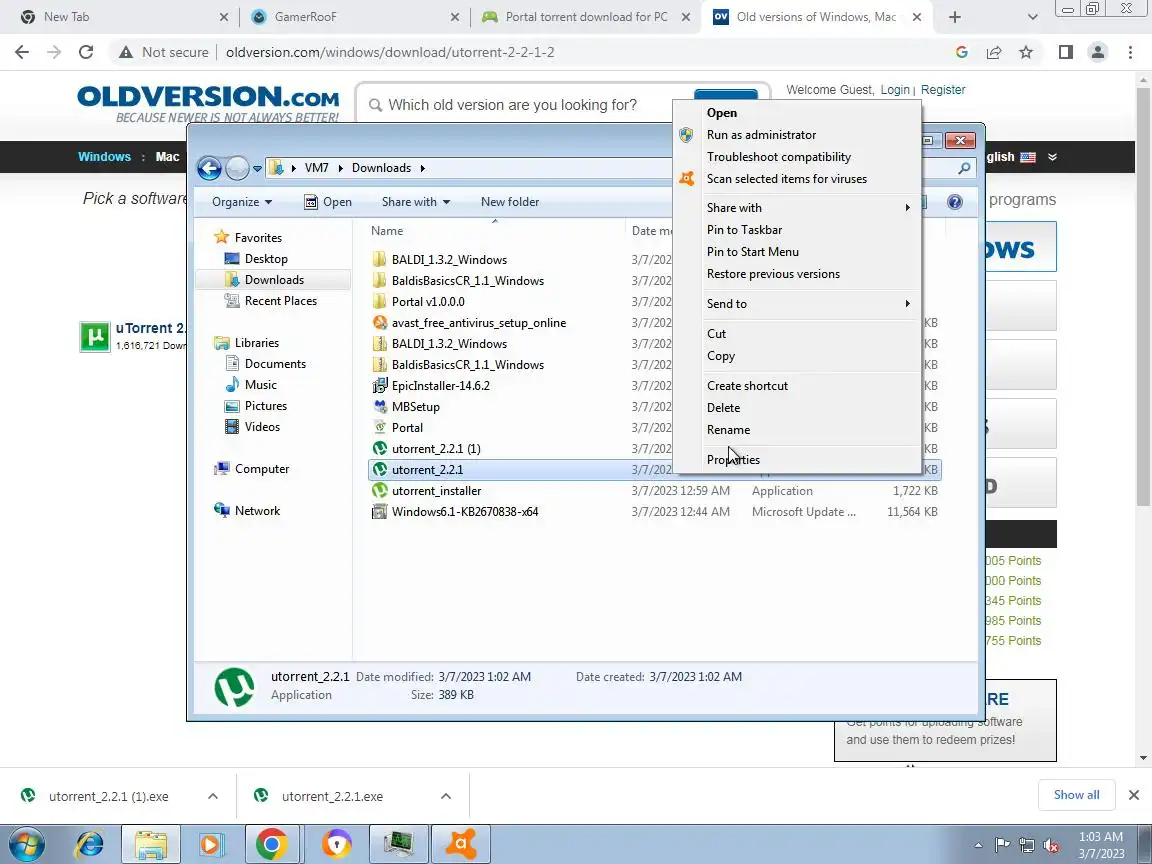This screenshot has height=864, width=1152.
Task: Switch to the GamerRooF tab
Action: click(356, 17)
